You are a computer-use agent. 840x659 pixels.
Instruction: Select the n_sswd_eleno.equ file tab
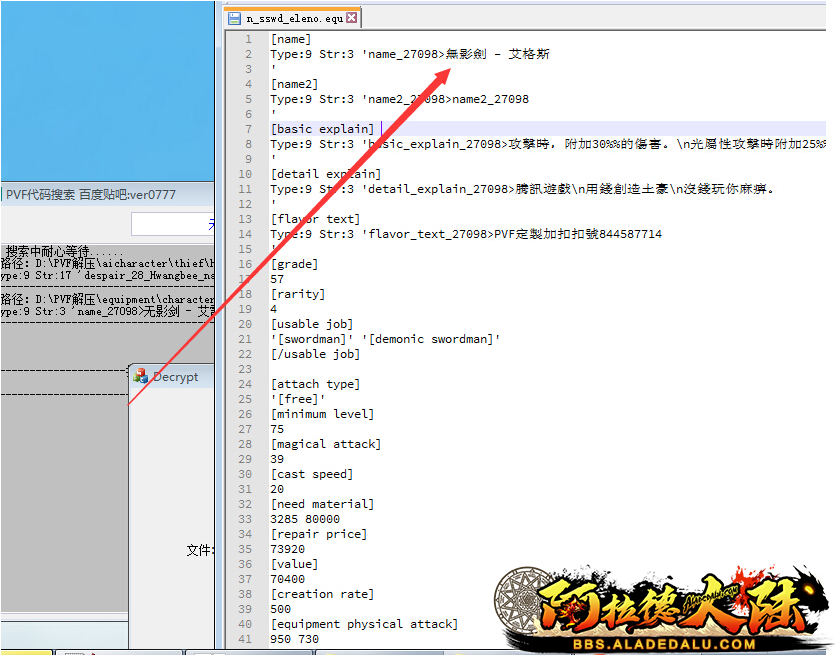click(295, 18)
